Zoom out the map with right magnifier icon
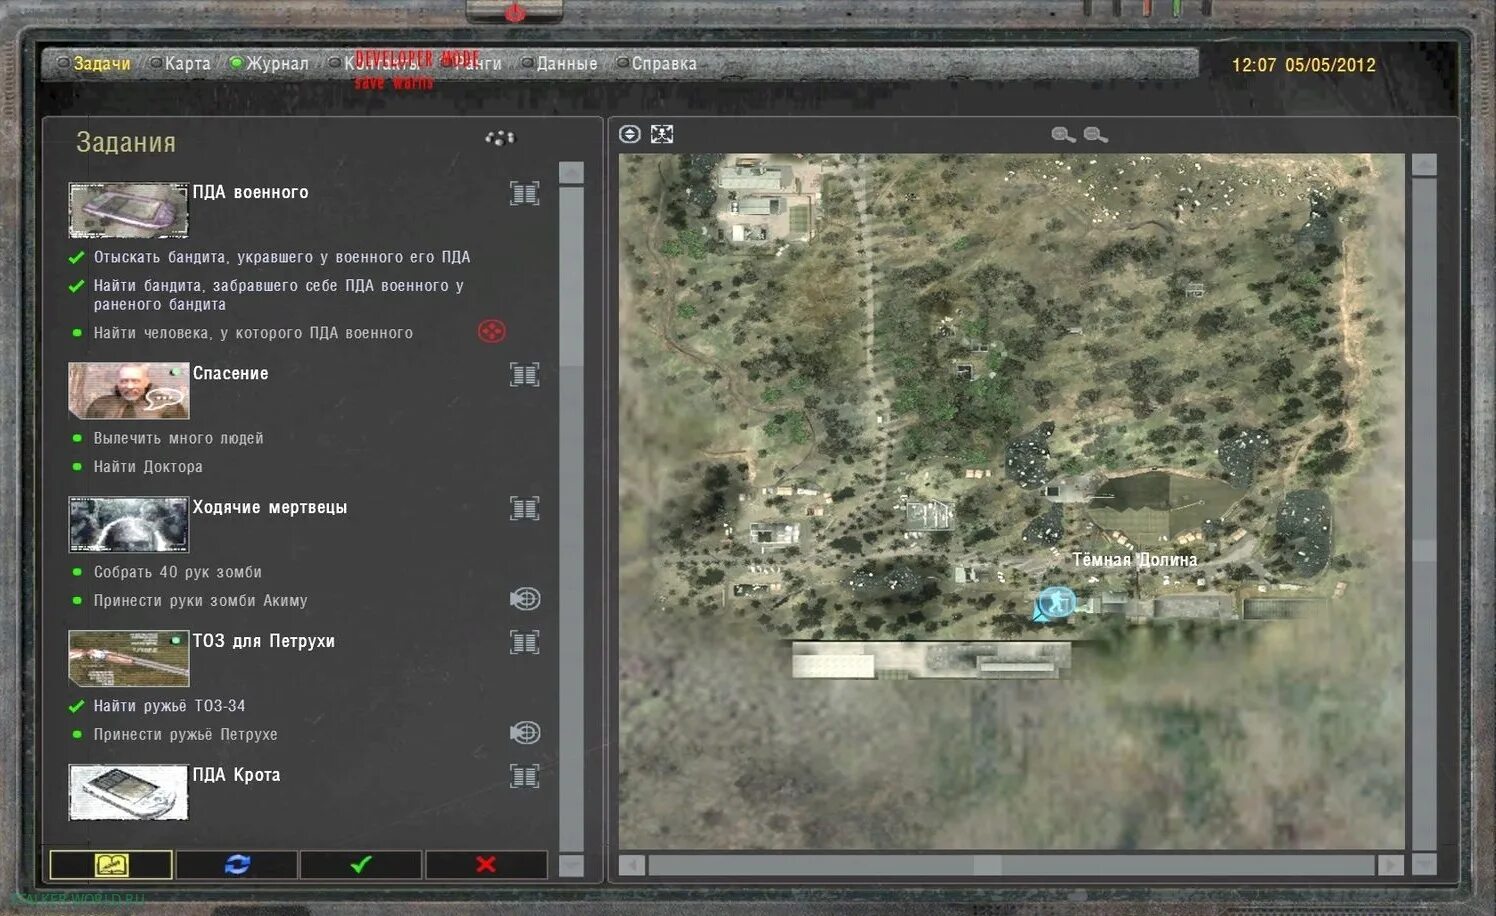Viewport: 1496px width, 916px height. tap(1096, 135)
